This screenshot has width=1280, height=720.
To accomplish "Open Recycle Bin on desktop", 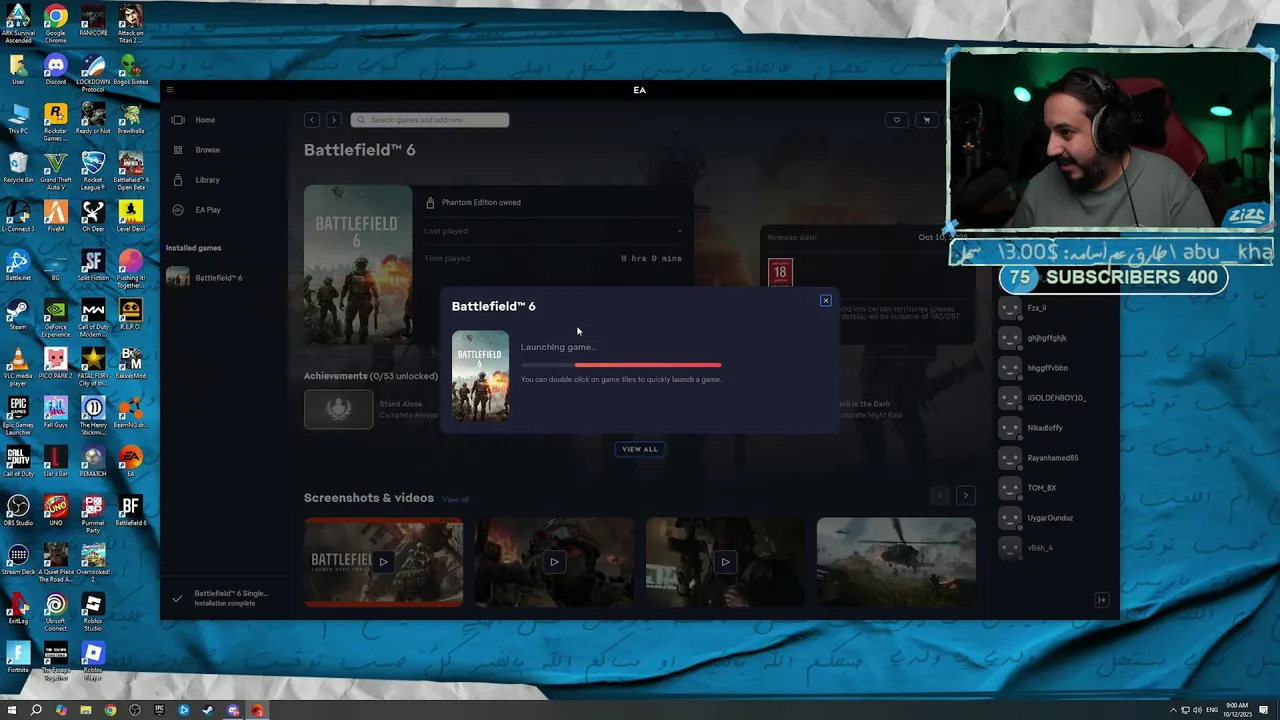I will click(x=18, y=168).
